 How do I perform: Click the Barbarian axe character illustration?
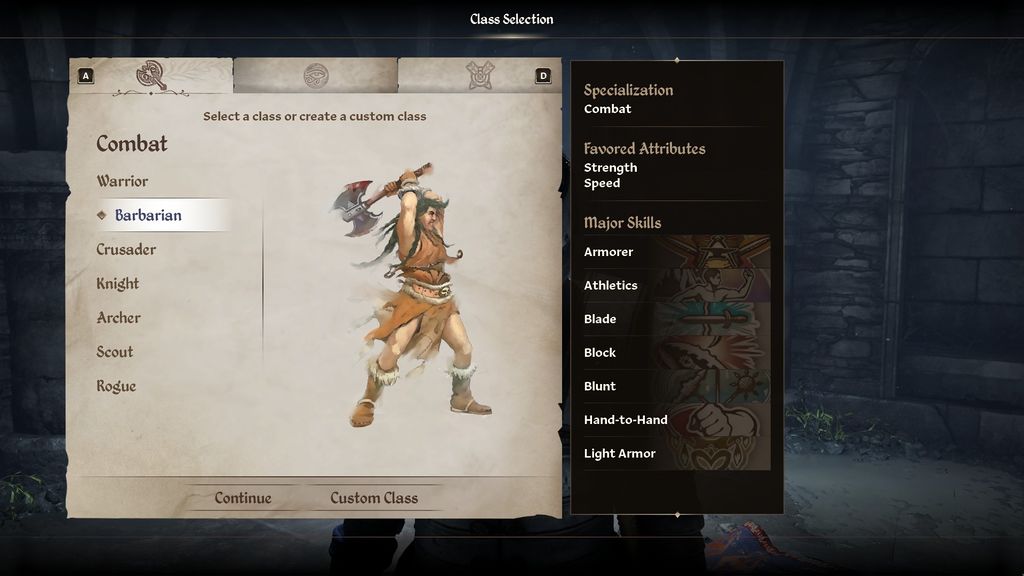coord(412,295)
